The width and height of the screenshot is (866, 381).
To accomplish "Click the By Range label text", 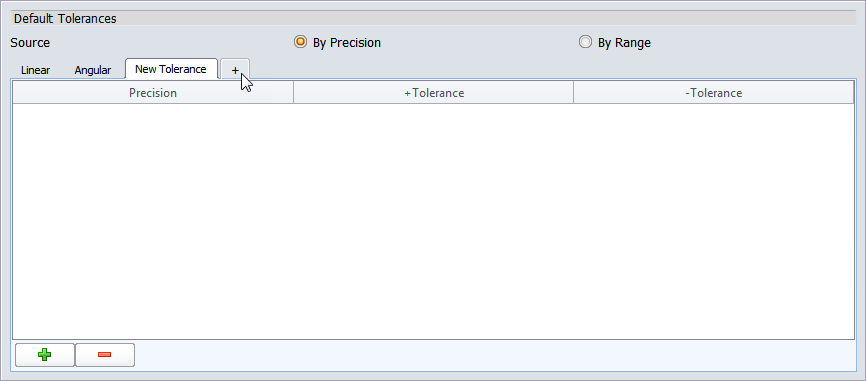I will coord(624,43).
